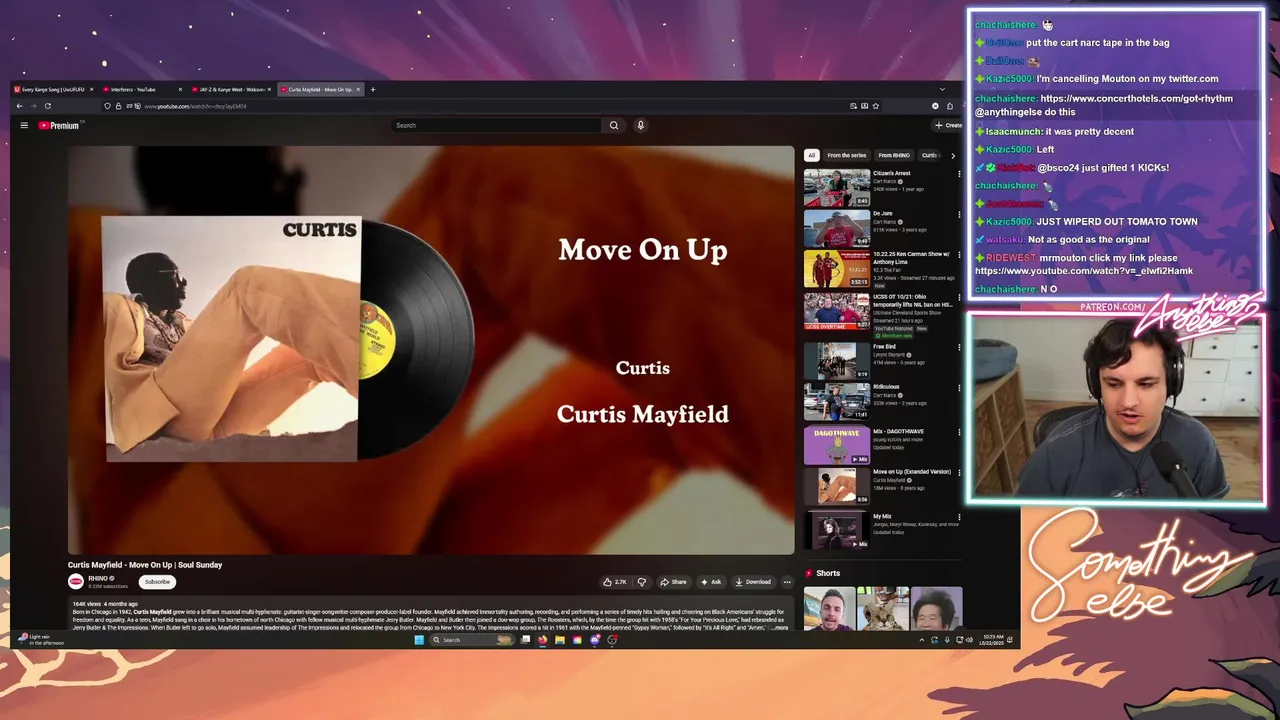Bookmark page with star icon
The image size is (1280, 720).
tap(876, 106)
